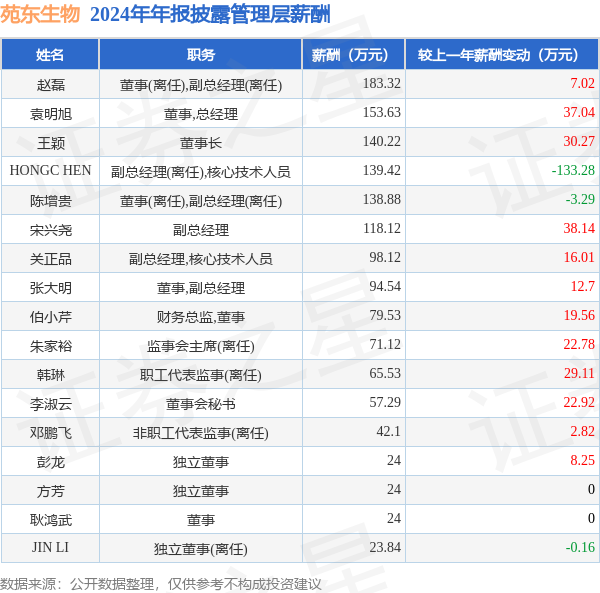Viewport: 600px width, 593px height.
Task: Click the change value -0.16
Action: (580, 547)
